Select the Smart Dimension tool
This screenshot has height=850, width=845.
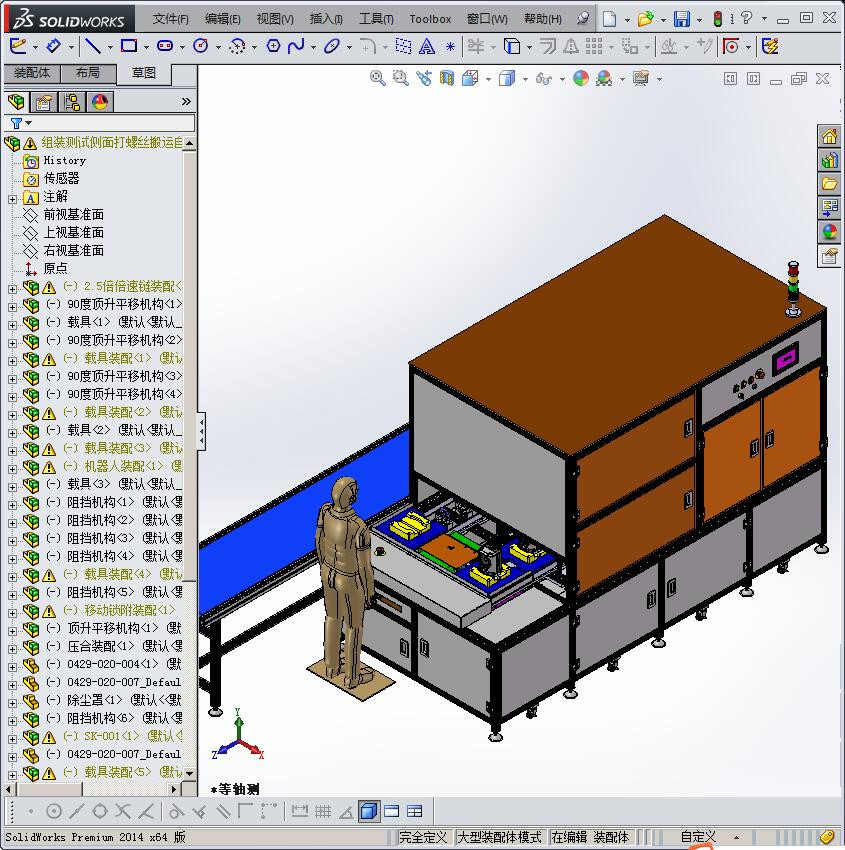click(53, 46)
